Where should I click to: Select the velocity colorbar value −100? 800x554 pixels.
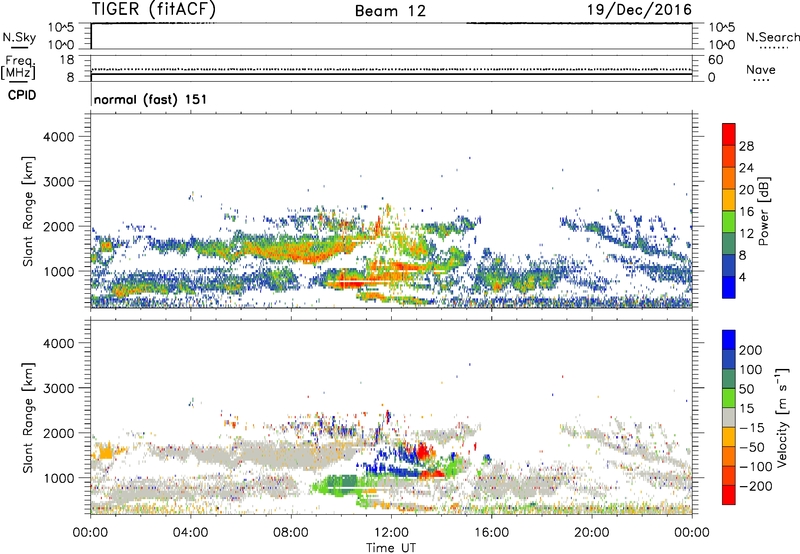coord(755,466)
